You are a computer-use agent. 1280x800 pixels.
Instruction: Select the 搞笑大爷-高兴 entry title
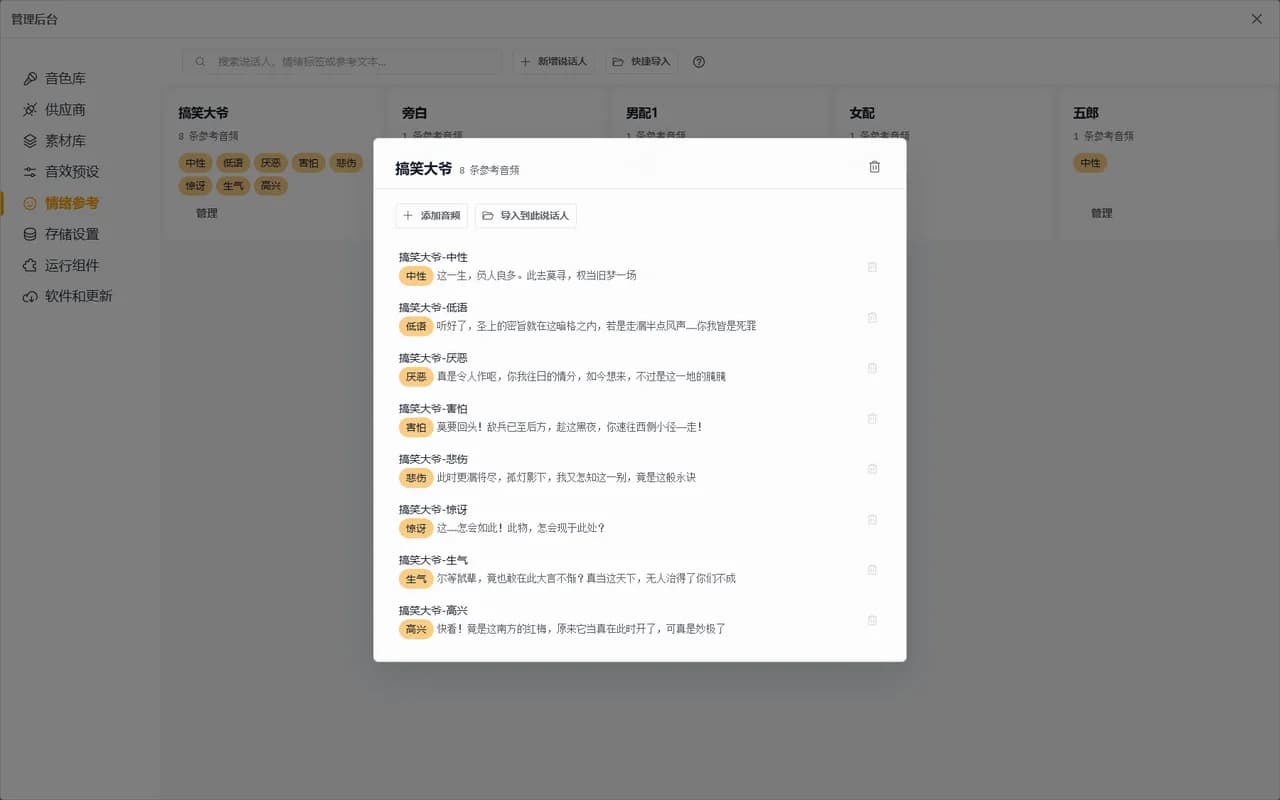(x=433, y=610)
